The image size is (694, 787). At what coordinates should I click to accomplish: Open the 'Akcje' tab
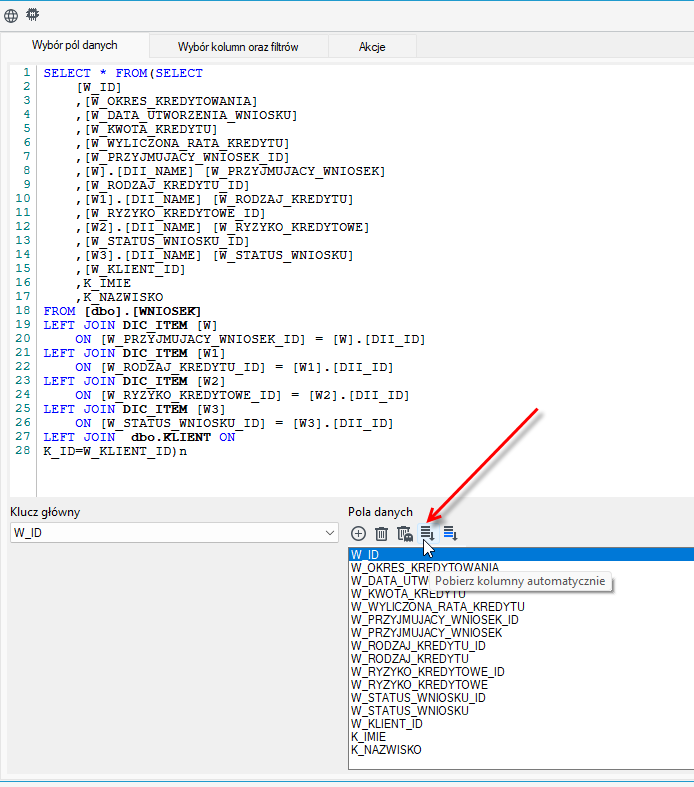(372, 47)
